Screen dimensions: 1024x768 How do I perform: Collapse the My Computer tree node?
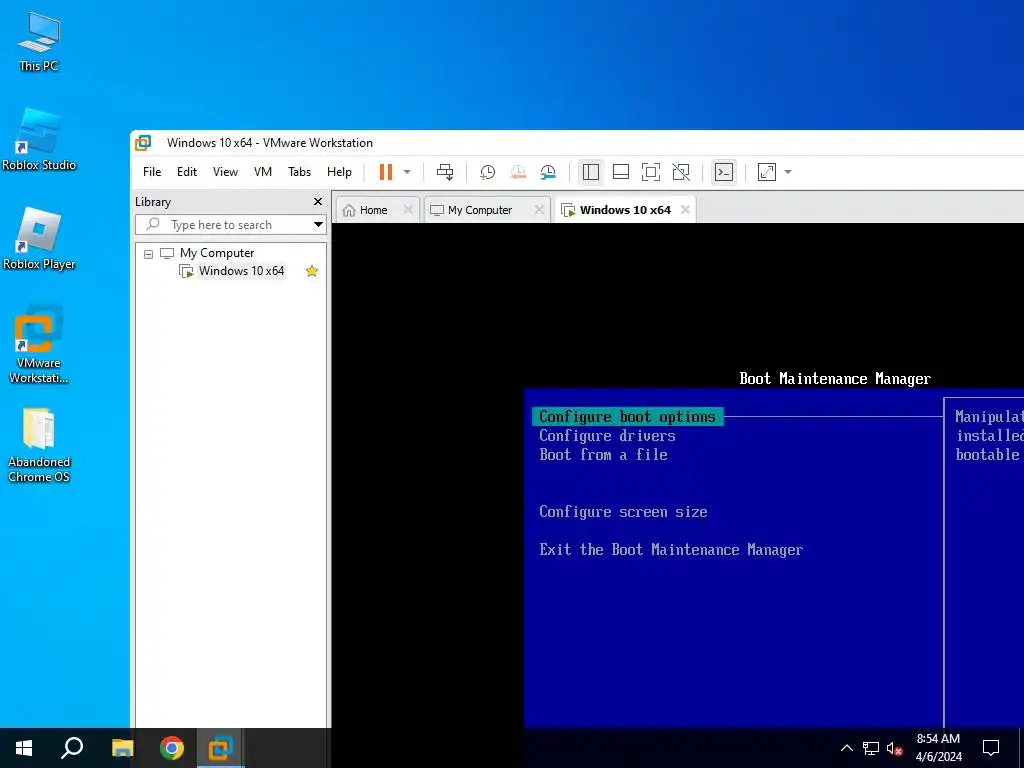[148, 253]
